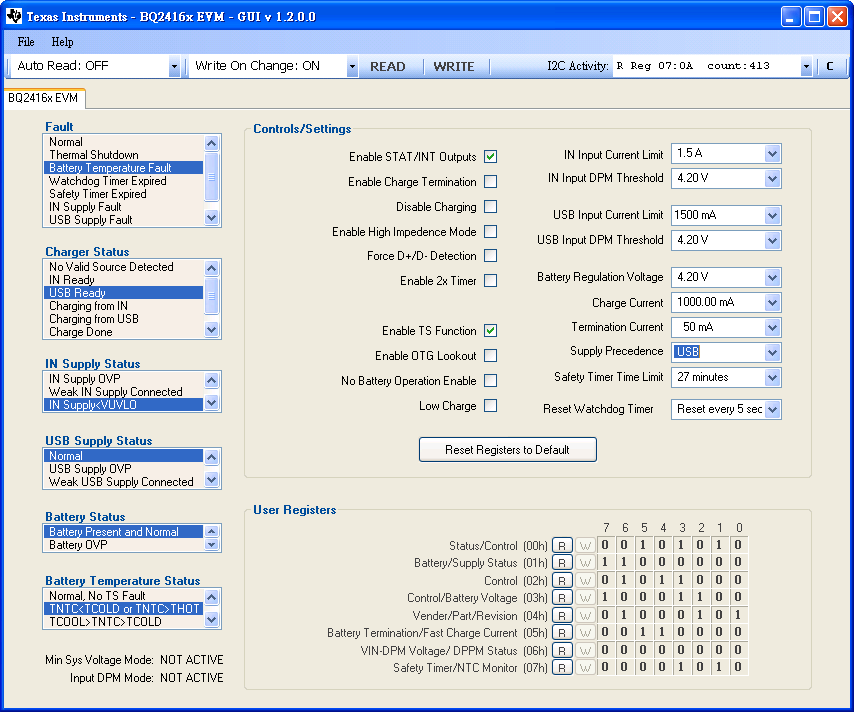Open the Termination Current dropdown
854x712 pixels.
pos(772,327)
